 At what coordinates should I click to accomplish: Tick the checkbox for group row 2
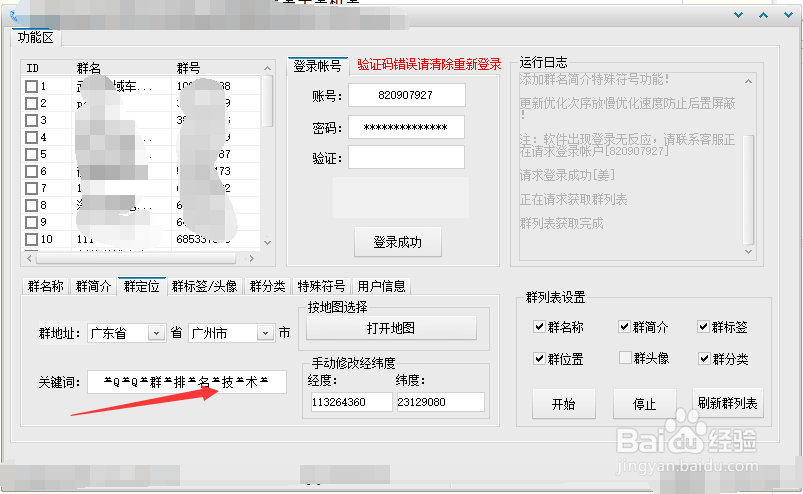[x=31, y=103]
